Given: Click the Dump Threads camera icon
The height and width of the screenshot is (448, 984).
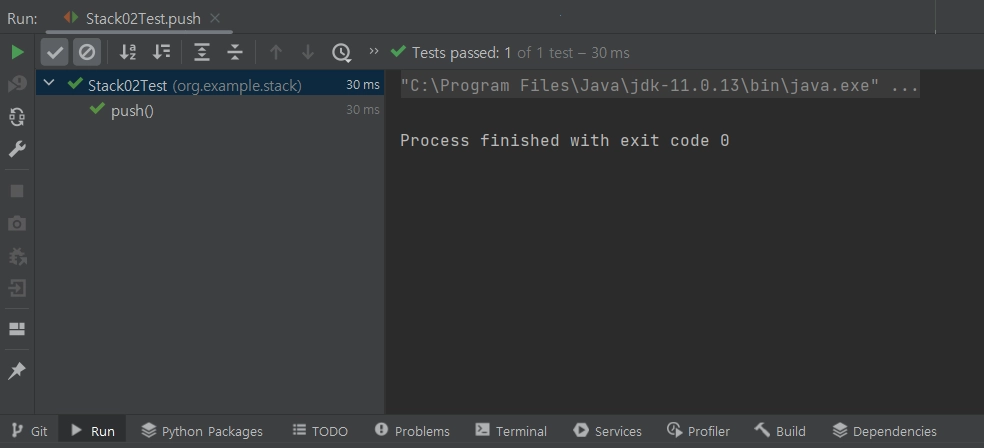Looking at the screenshot, I should [x=17, y=223].
